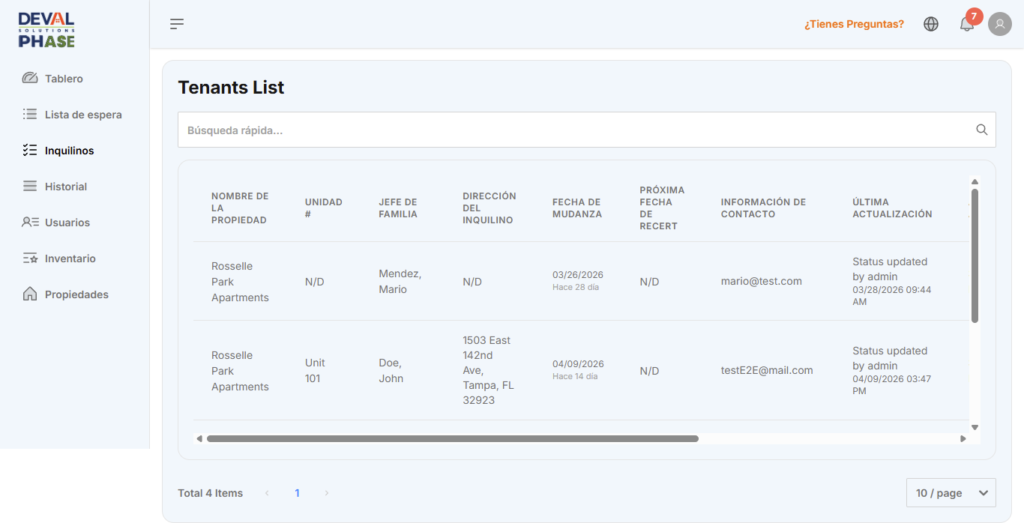
Task: Expand the 10 / page dropdown
Action: [x=950, y=493]
